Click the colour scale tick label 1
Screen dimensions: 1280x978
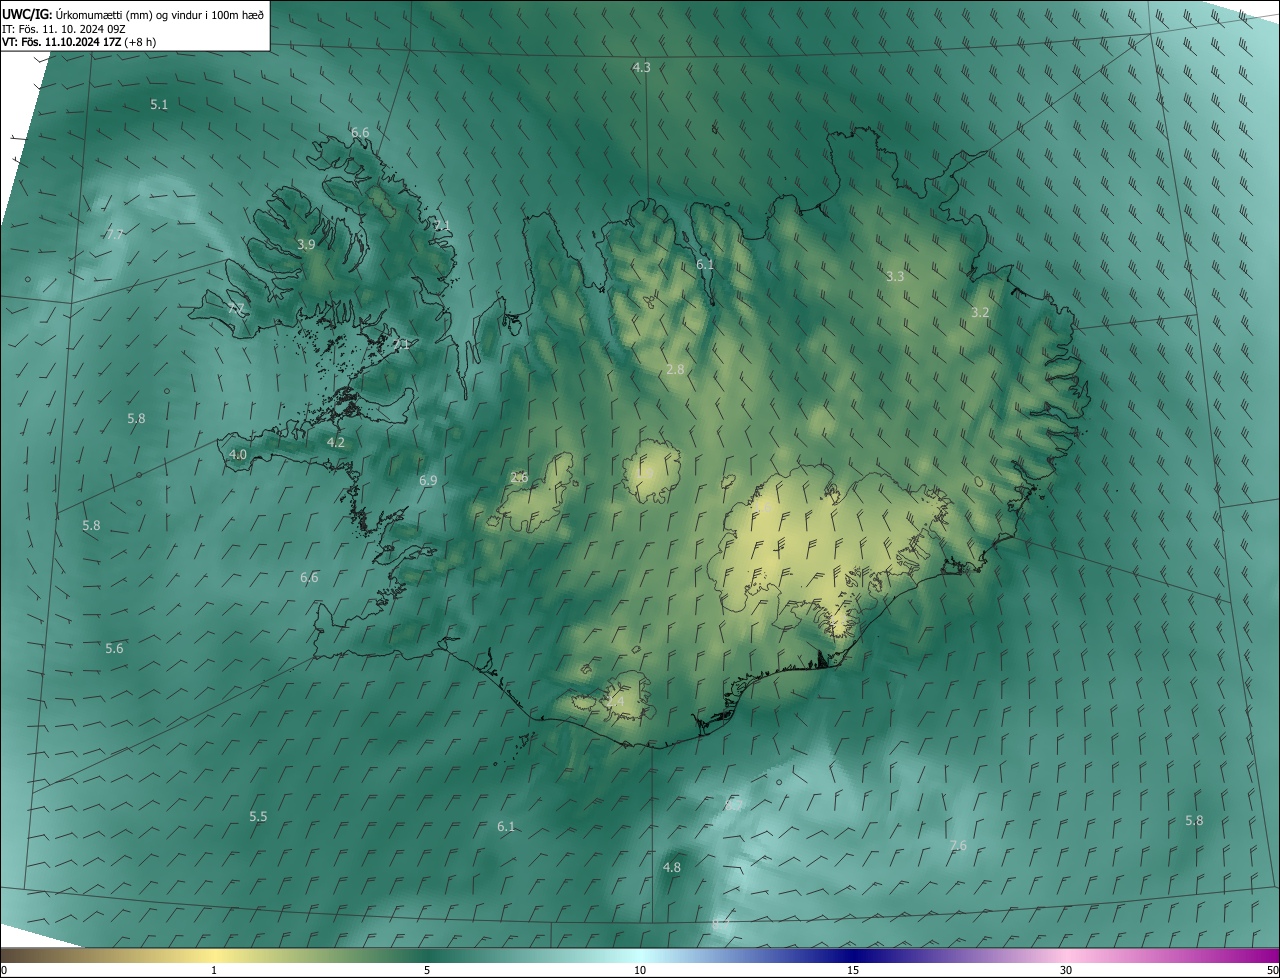tap(214, 971)
